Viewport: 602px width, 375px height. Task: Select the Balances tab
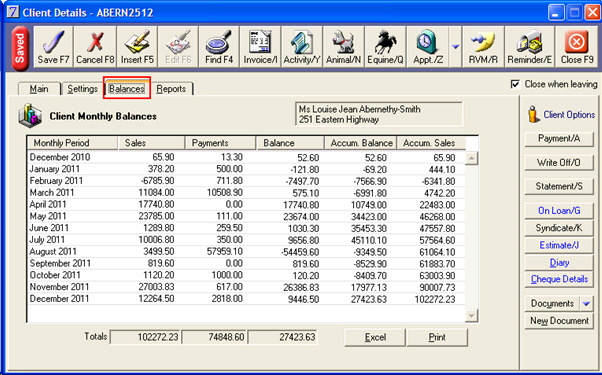(x=127, y=89)
